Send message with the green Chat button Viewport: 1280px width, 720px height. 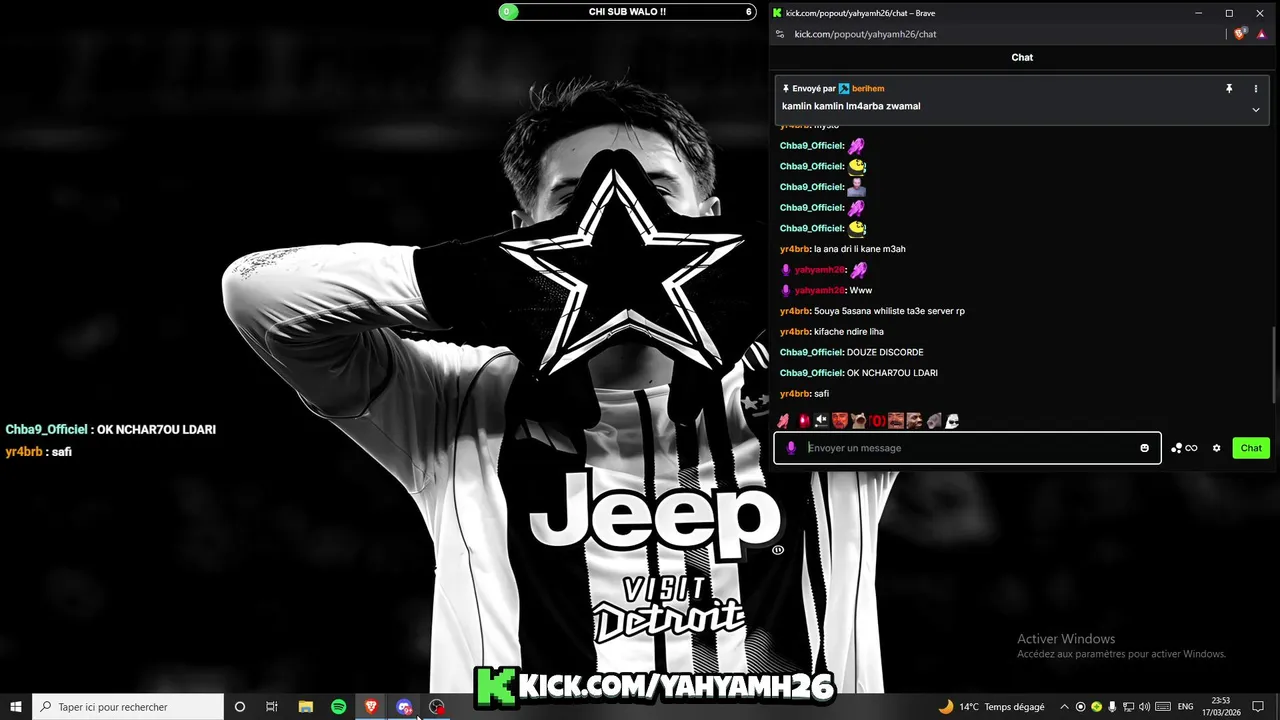(x=1251, y=448)
